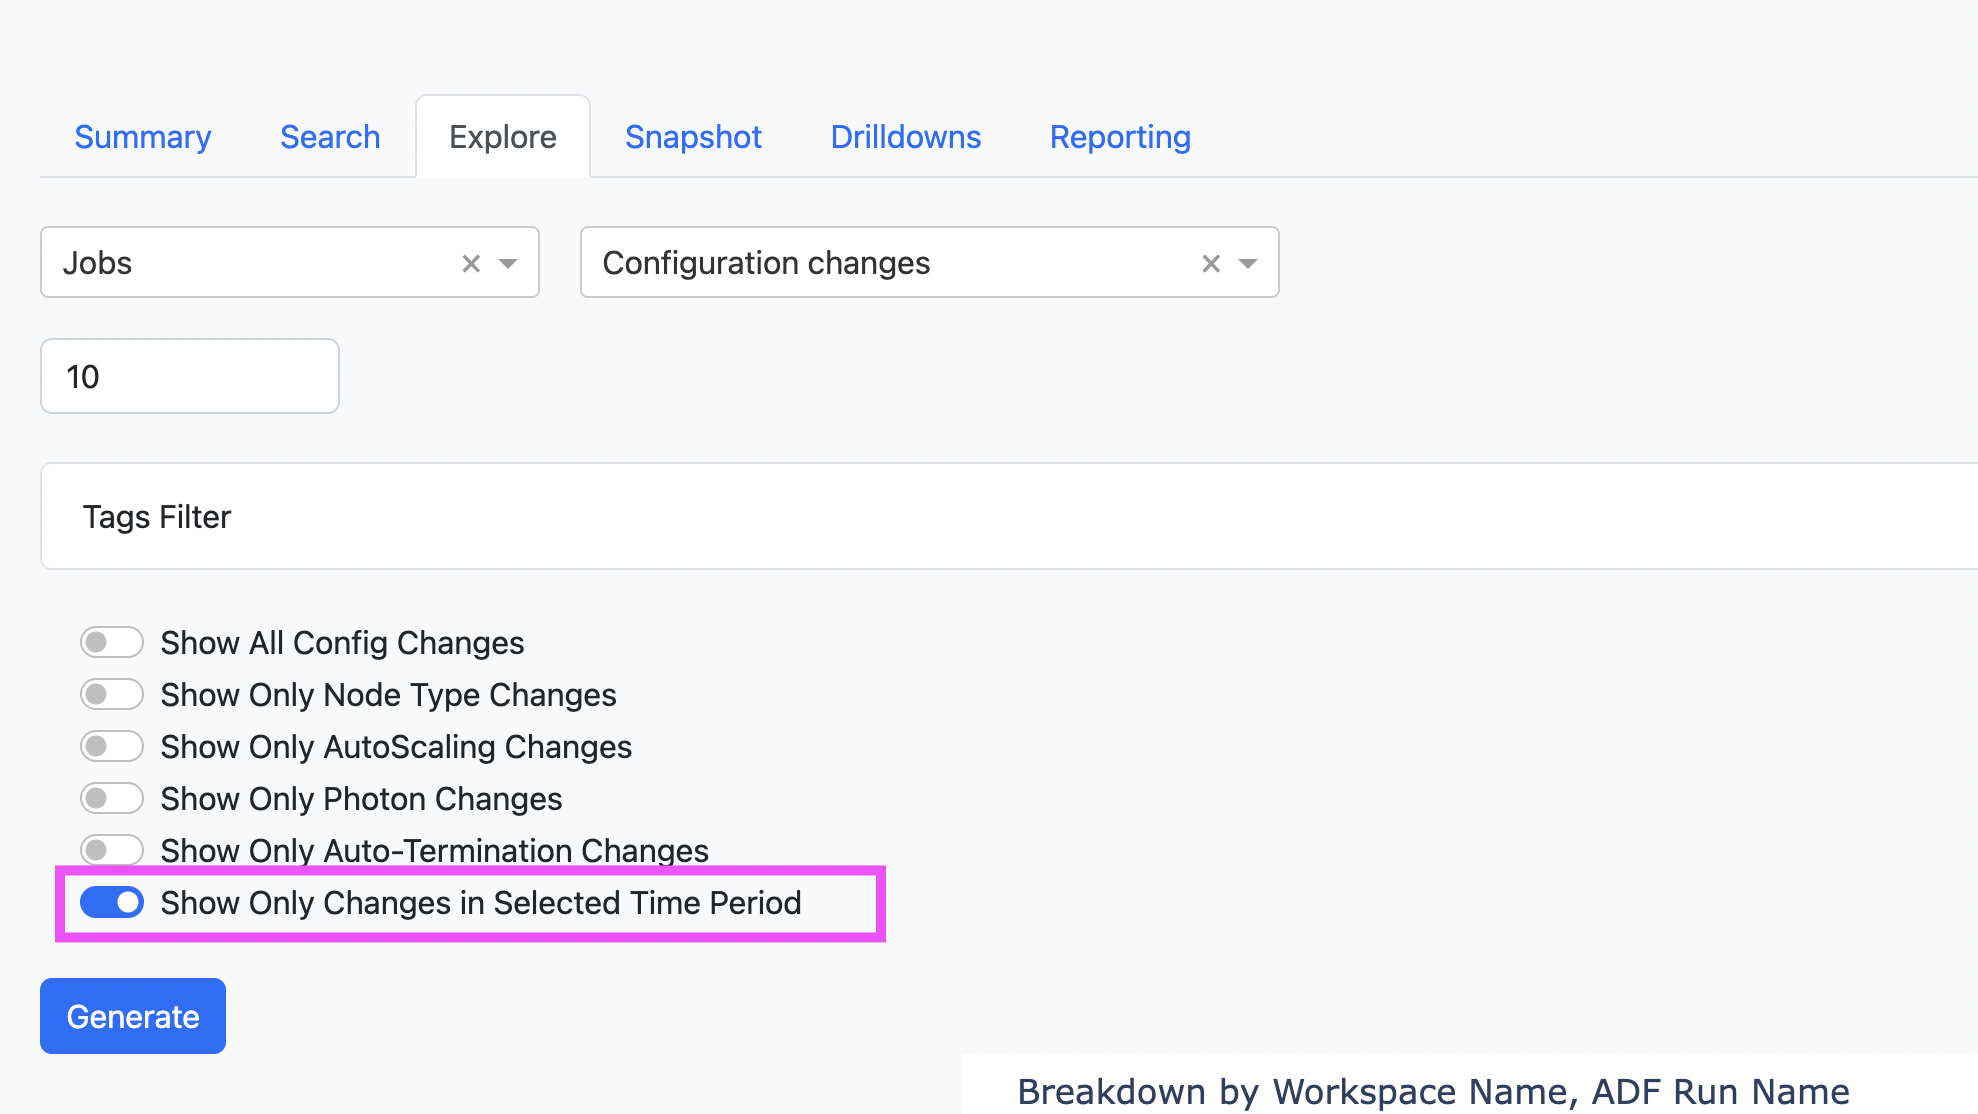The width and height of the screenshot is (1978, 1114).
Task: Expand the Jobs dropdown arrow
Action: pos(508,263)
